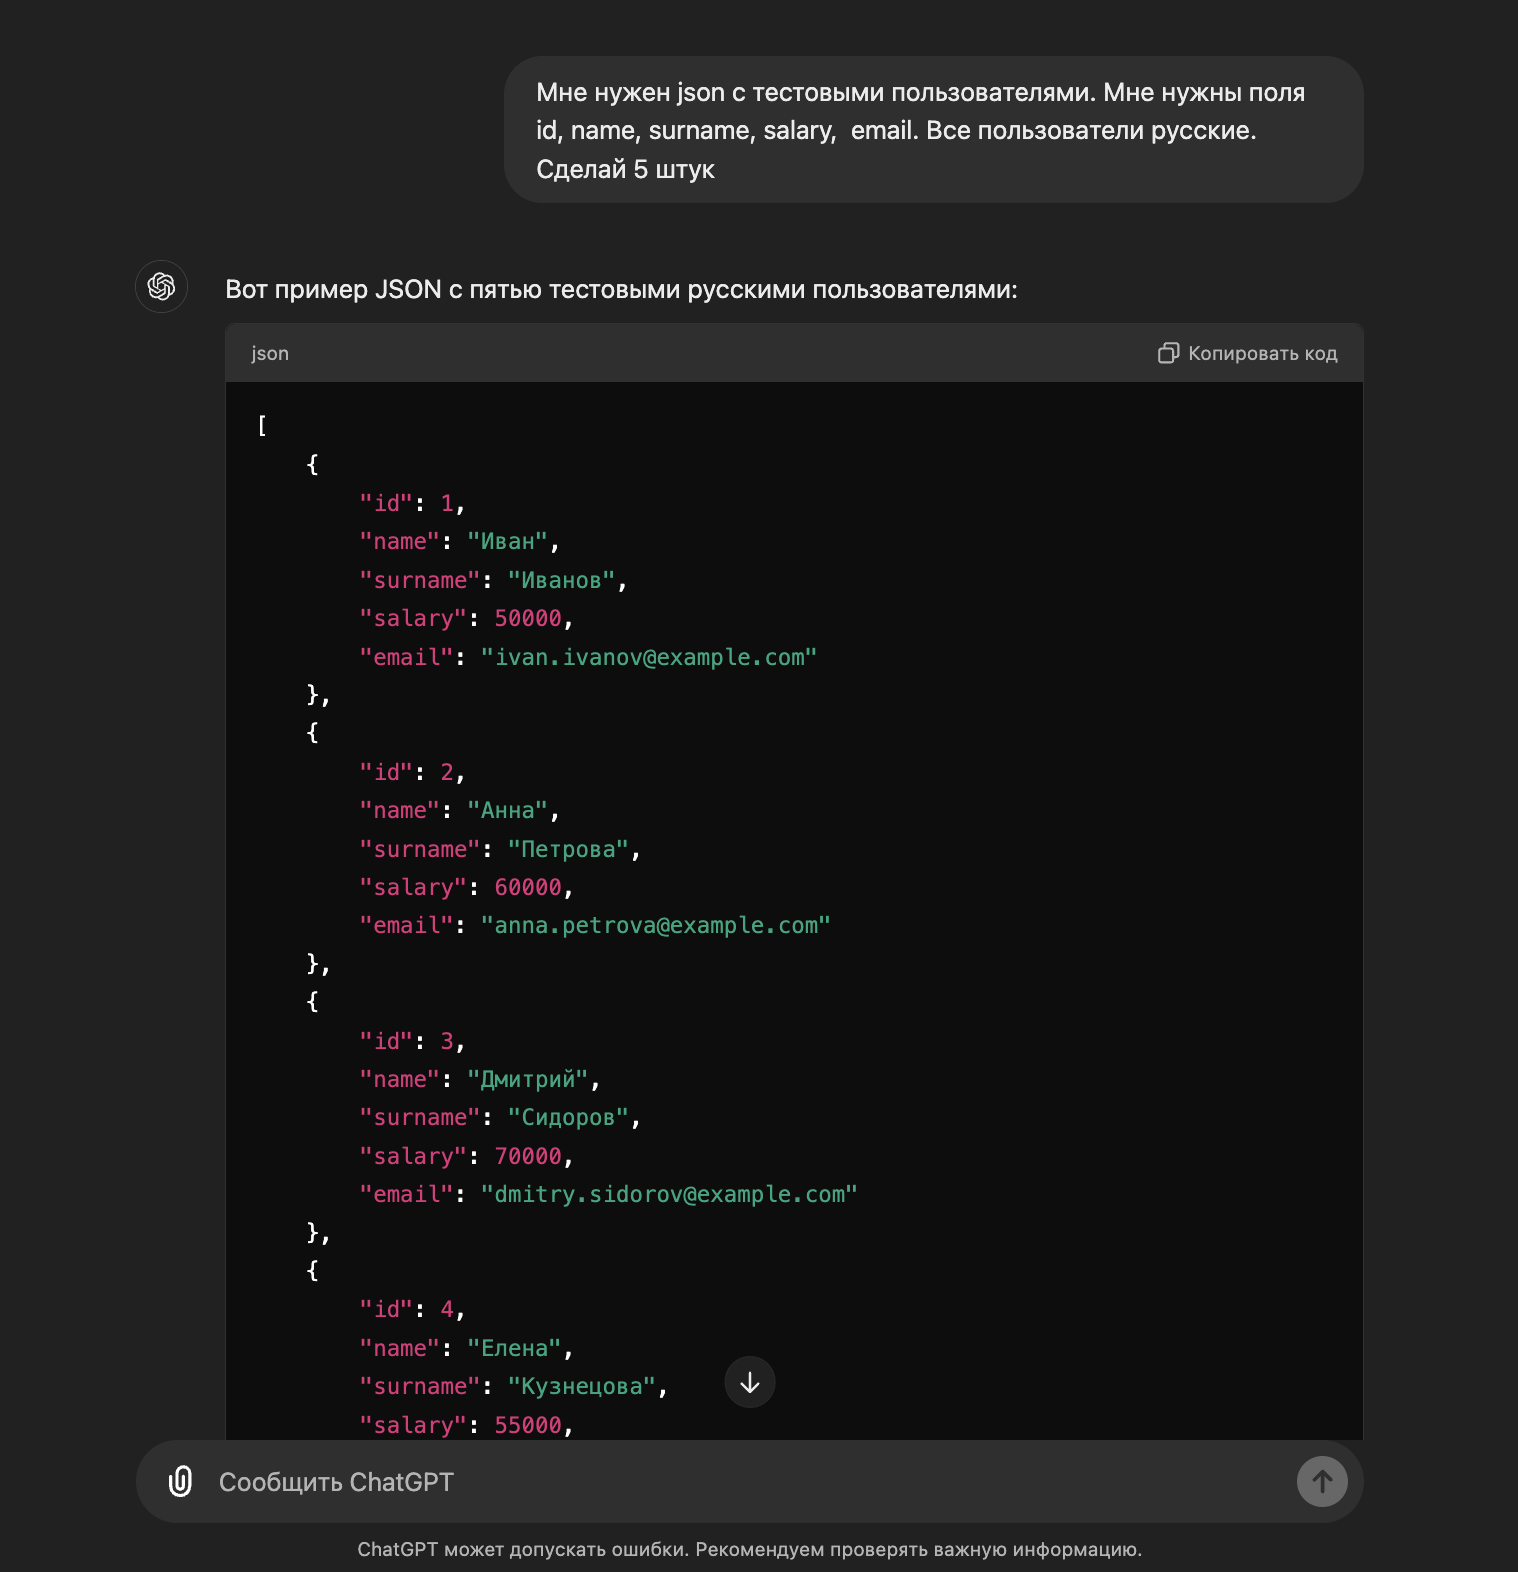1518x1572 pixels.
Task: Click the ChatGPT logo avatar
Action: (x=162, y=287)
